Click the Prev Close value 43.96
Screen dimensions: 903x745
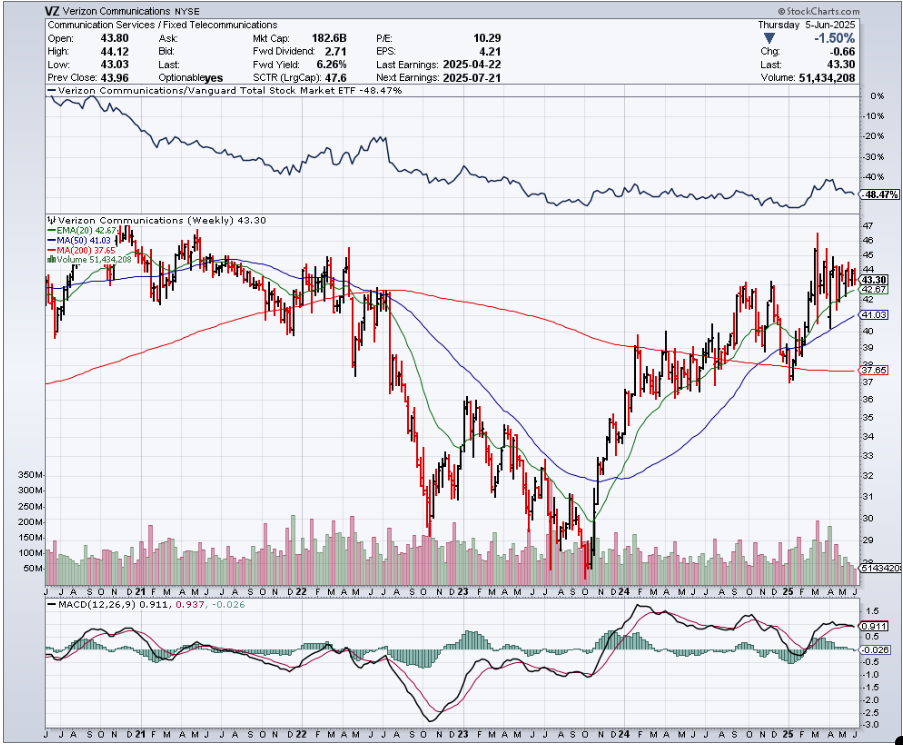115,78
